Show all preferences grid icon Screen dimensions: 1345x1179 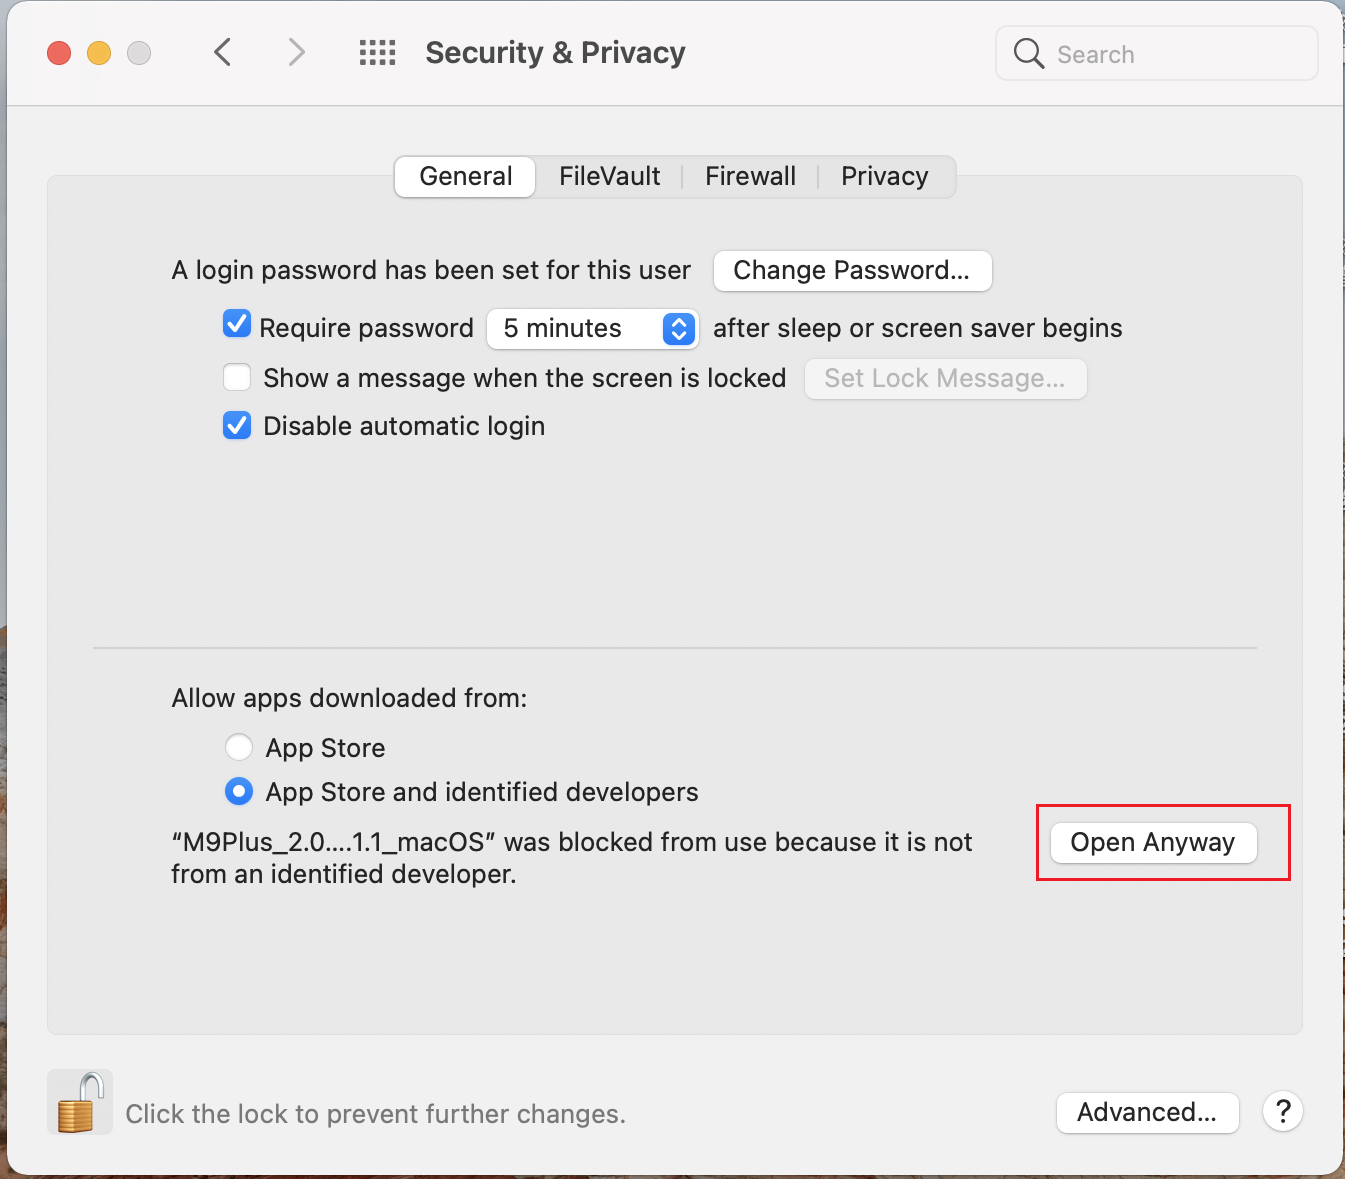point(378,53)
